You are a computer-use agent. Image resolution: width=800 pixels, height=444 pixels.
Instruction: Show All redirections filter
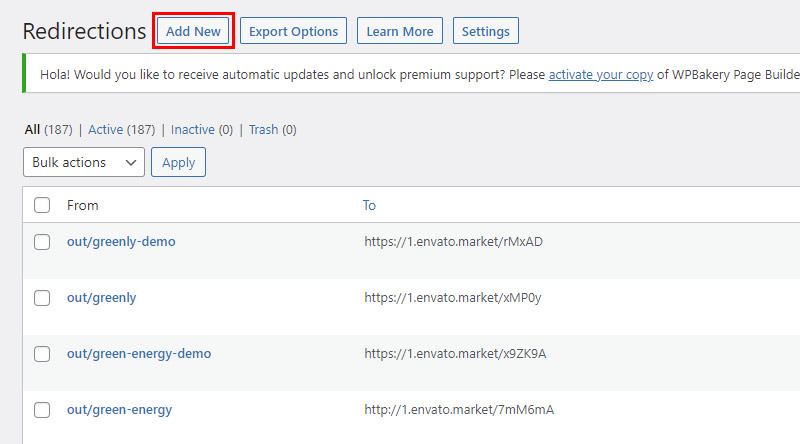click(32, 130)
